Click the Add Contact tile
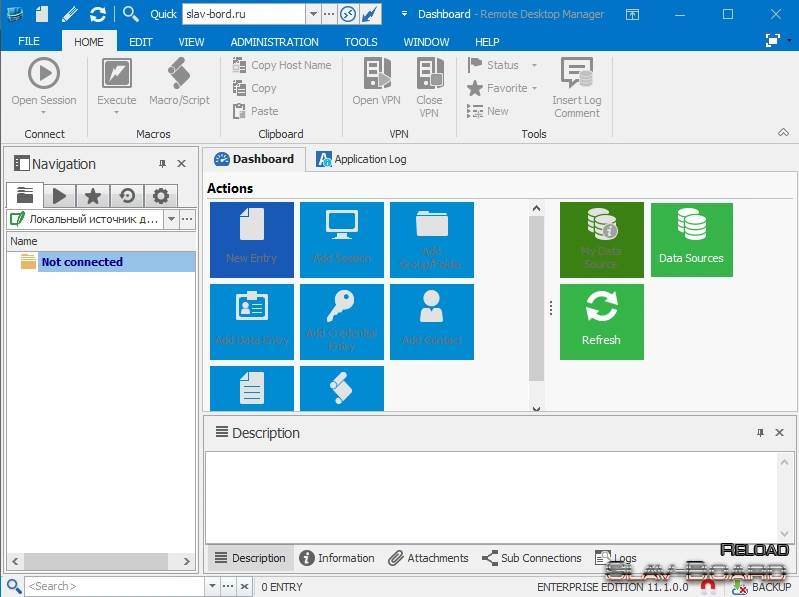Screen dimensions: 799x597 click(432, 322)
